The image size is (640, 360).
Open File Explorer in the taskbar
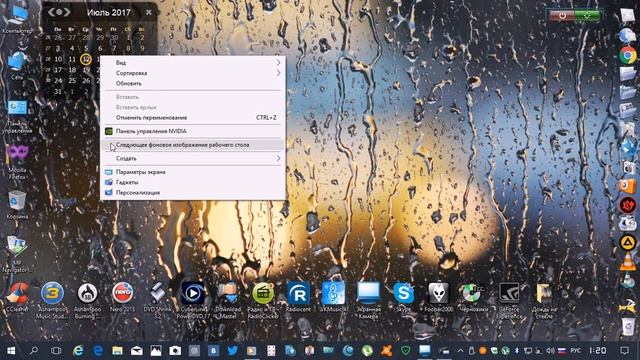point(118,351)
